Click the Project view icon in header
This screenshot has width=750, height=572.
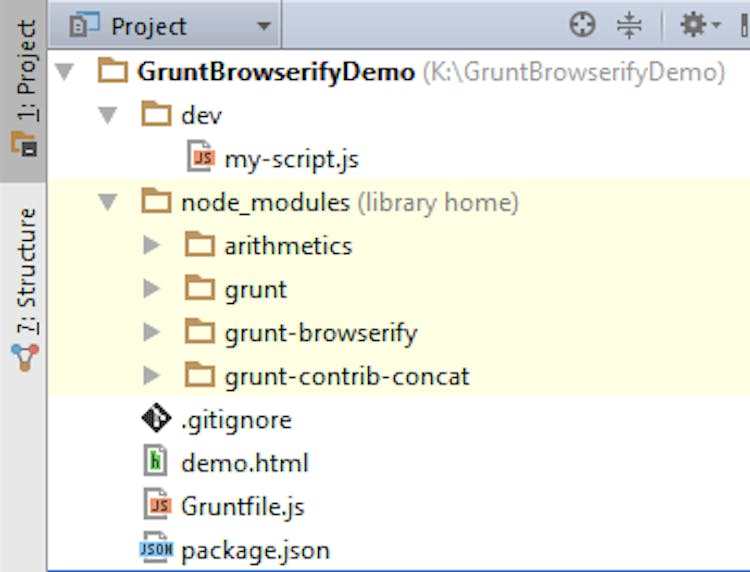[x=84, y=25]
